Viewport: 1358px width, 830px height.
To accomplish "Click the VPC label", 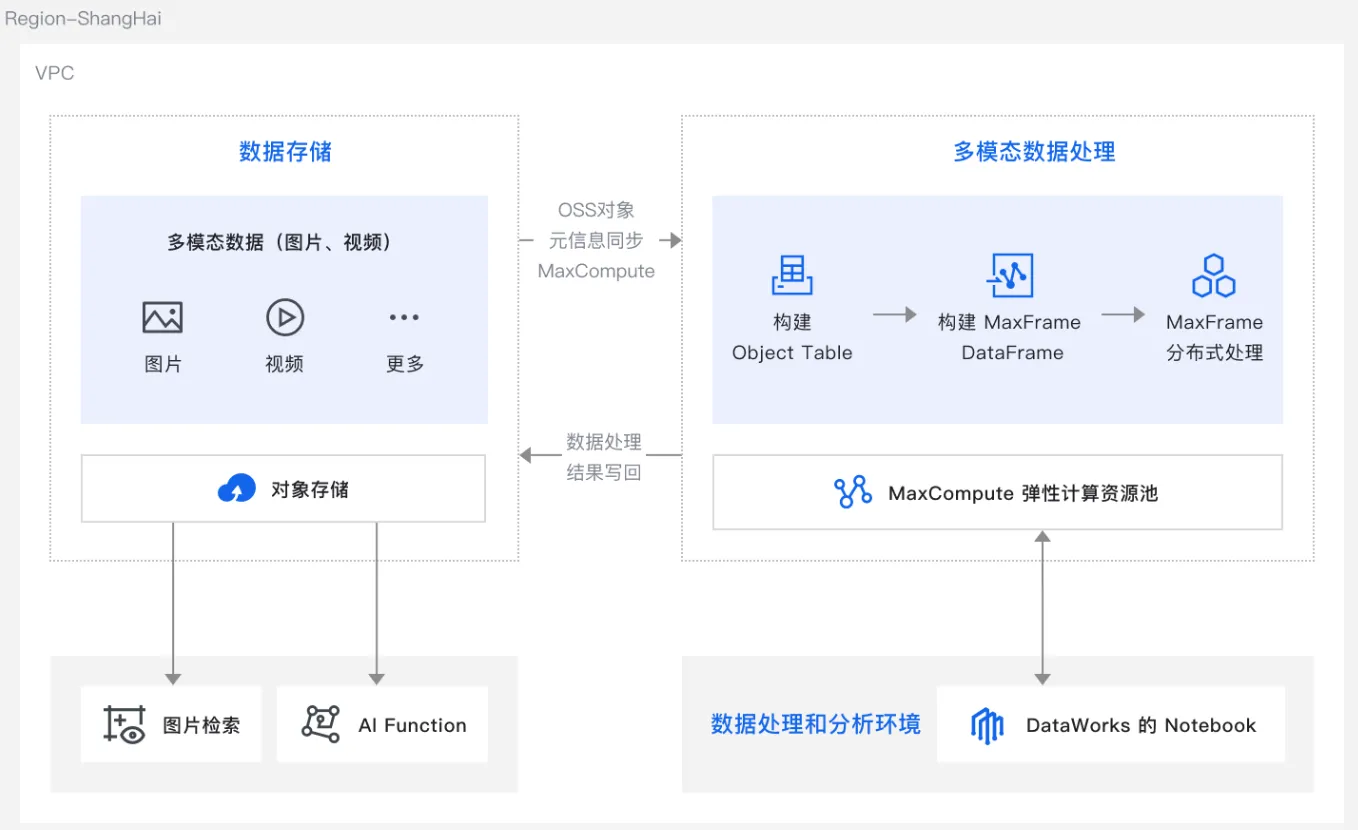I will (54, 73).
